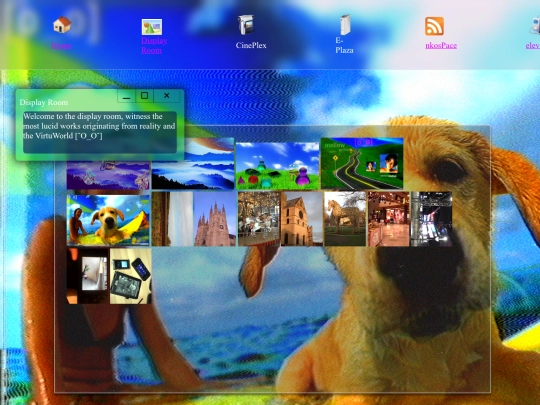View the horse statue thumbnail
Screen dimensions: 540x405
pos(345,219)
